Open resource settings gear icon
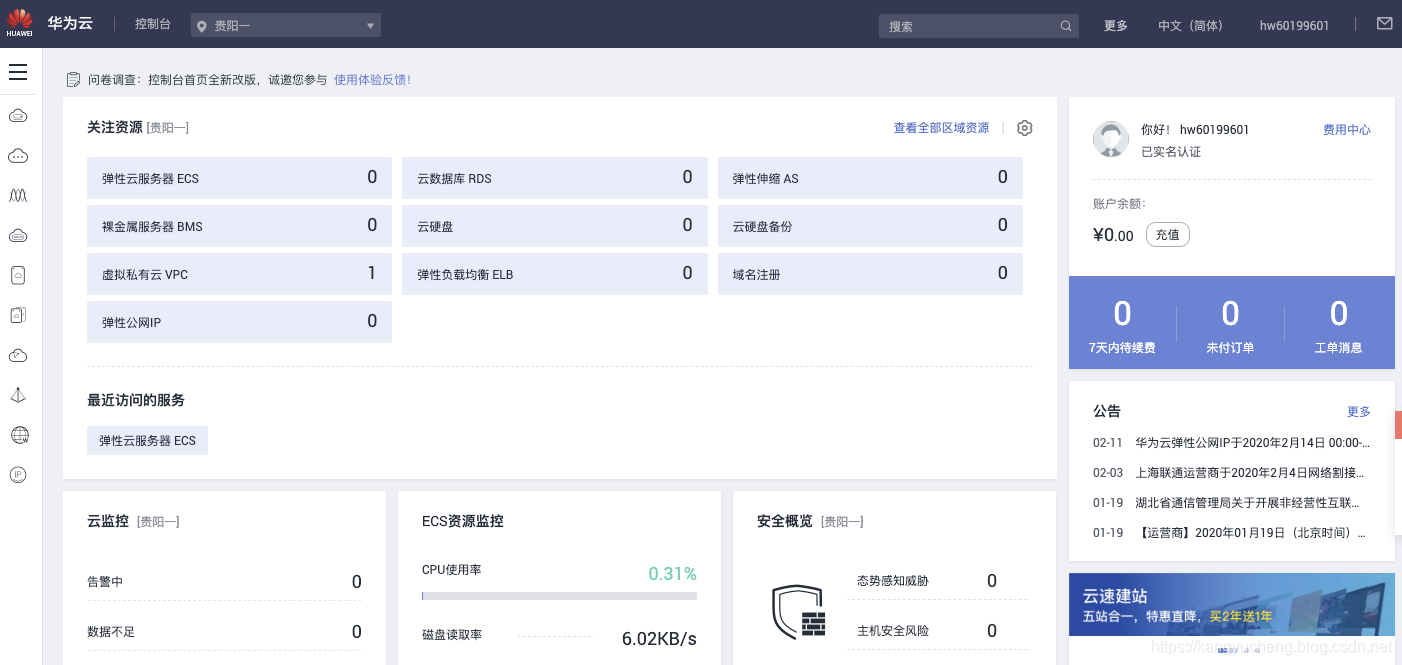The width and height of the screenshot is (1402, 665). [1024, 128]
